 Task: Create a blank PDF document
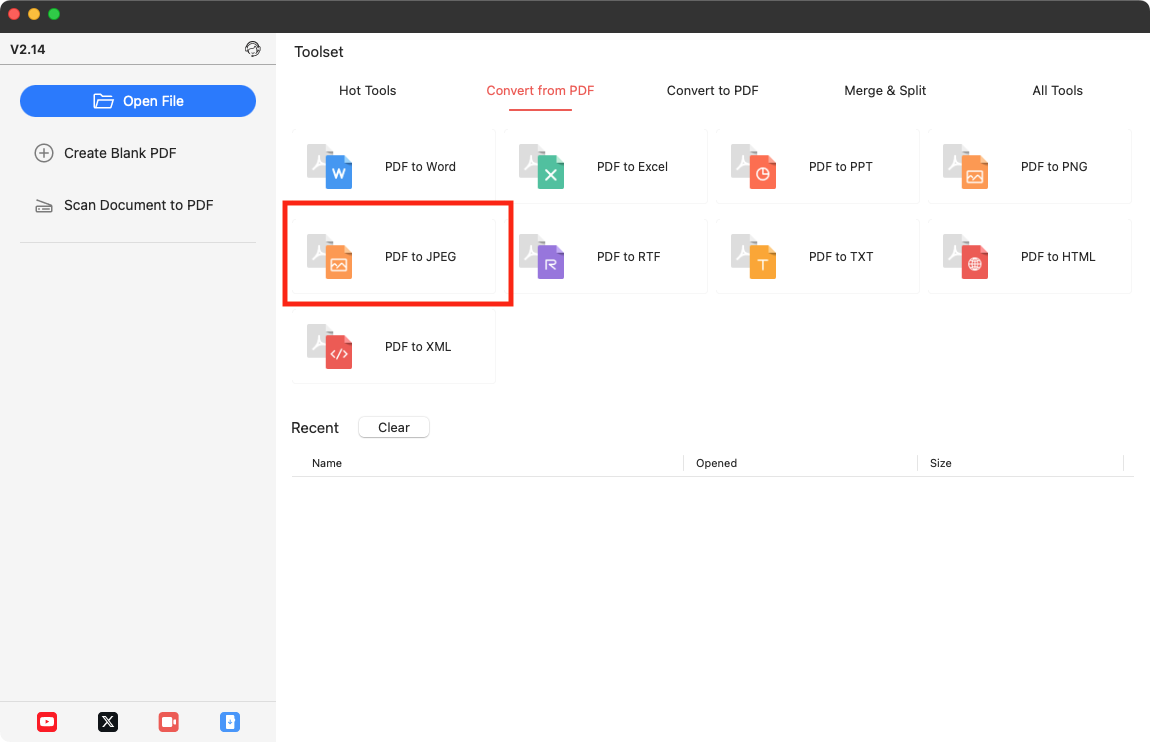point(119,153)
